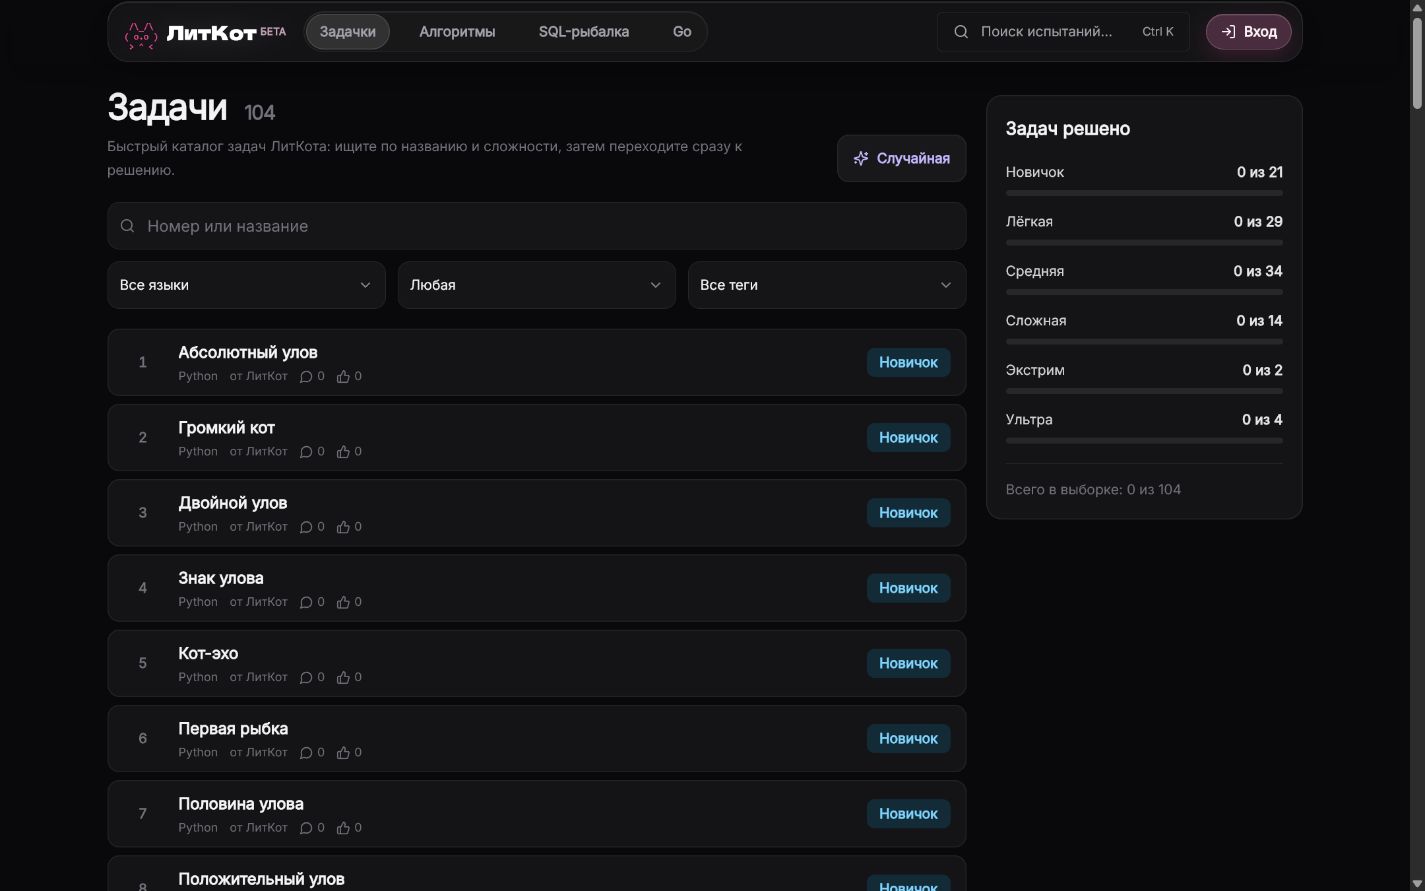Open the Все теги filter dropdown
This screenshot has height=891, width=1425.
click(x=827, y=285)
